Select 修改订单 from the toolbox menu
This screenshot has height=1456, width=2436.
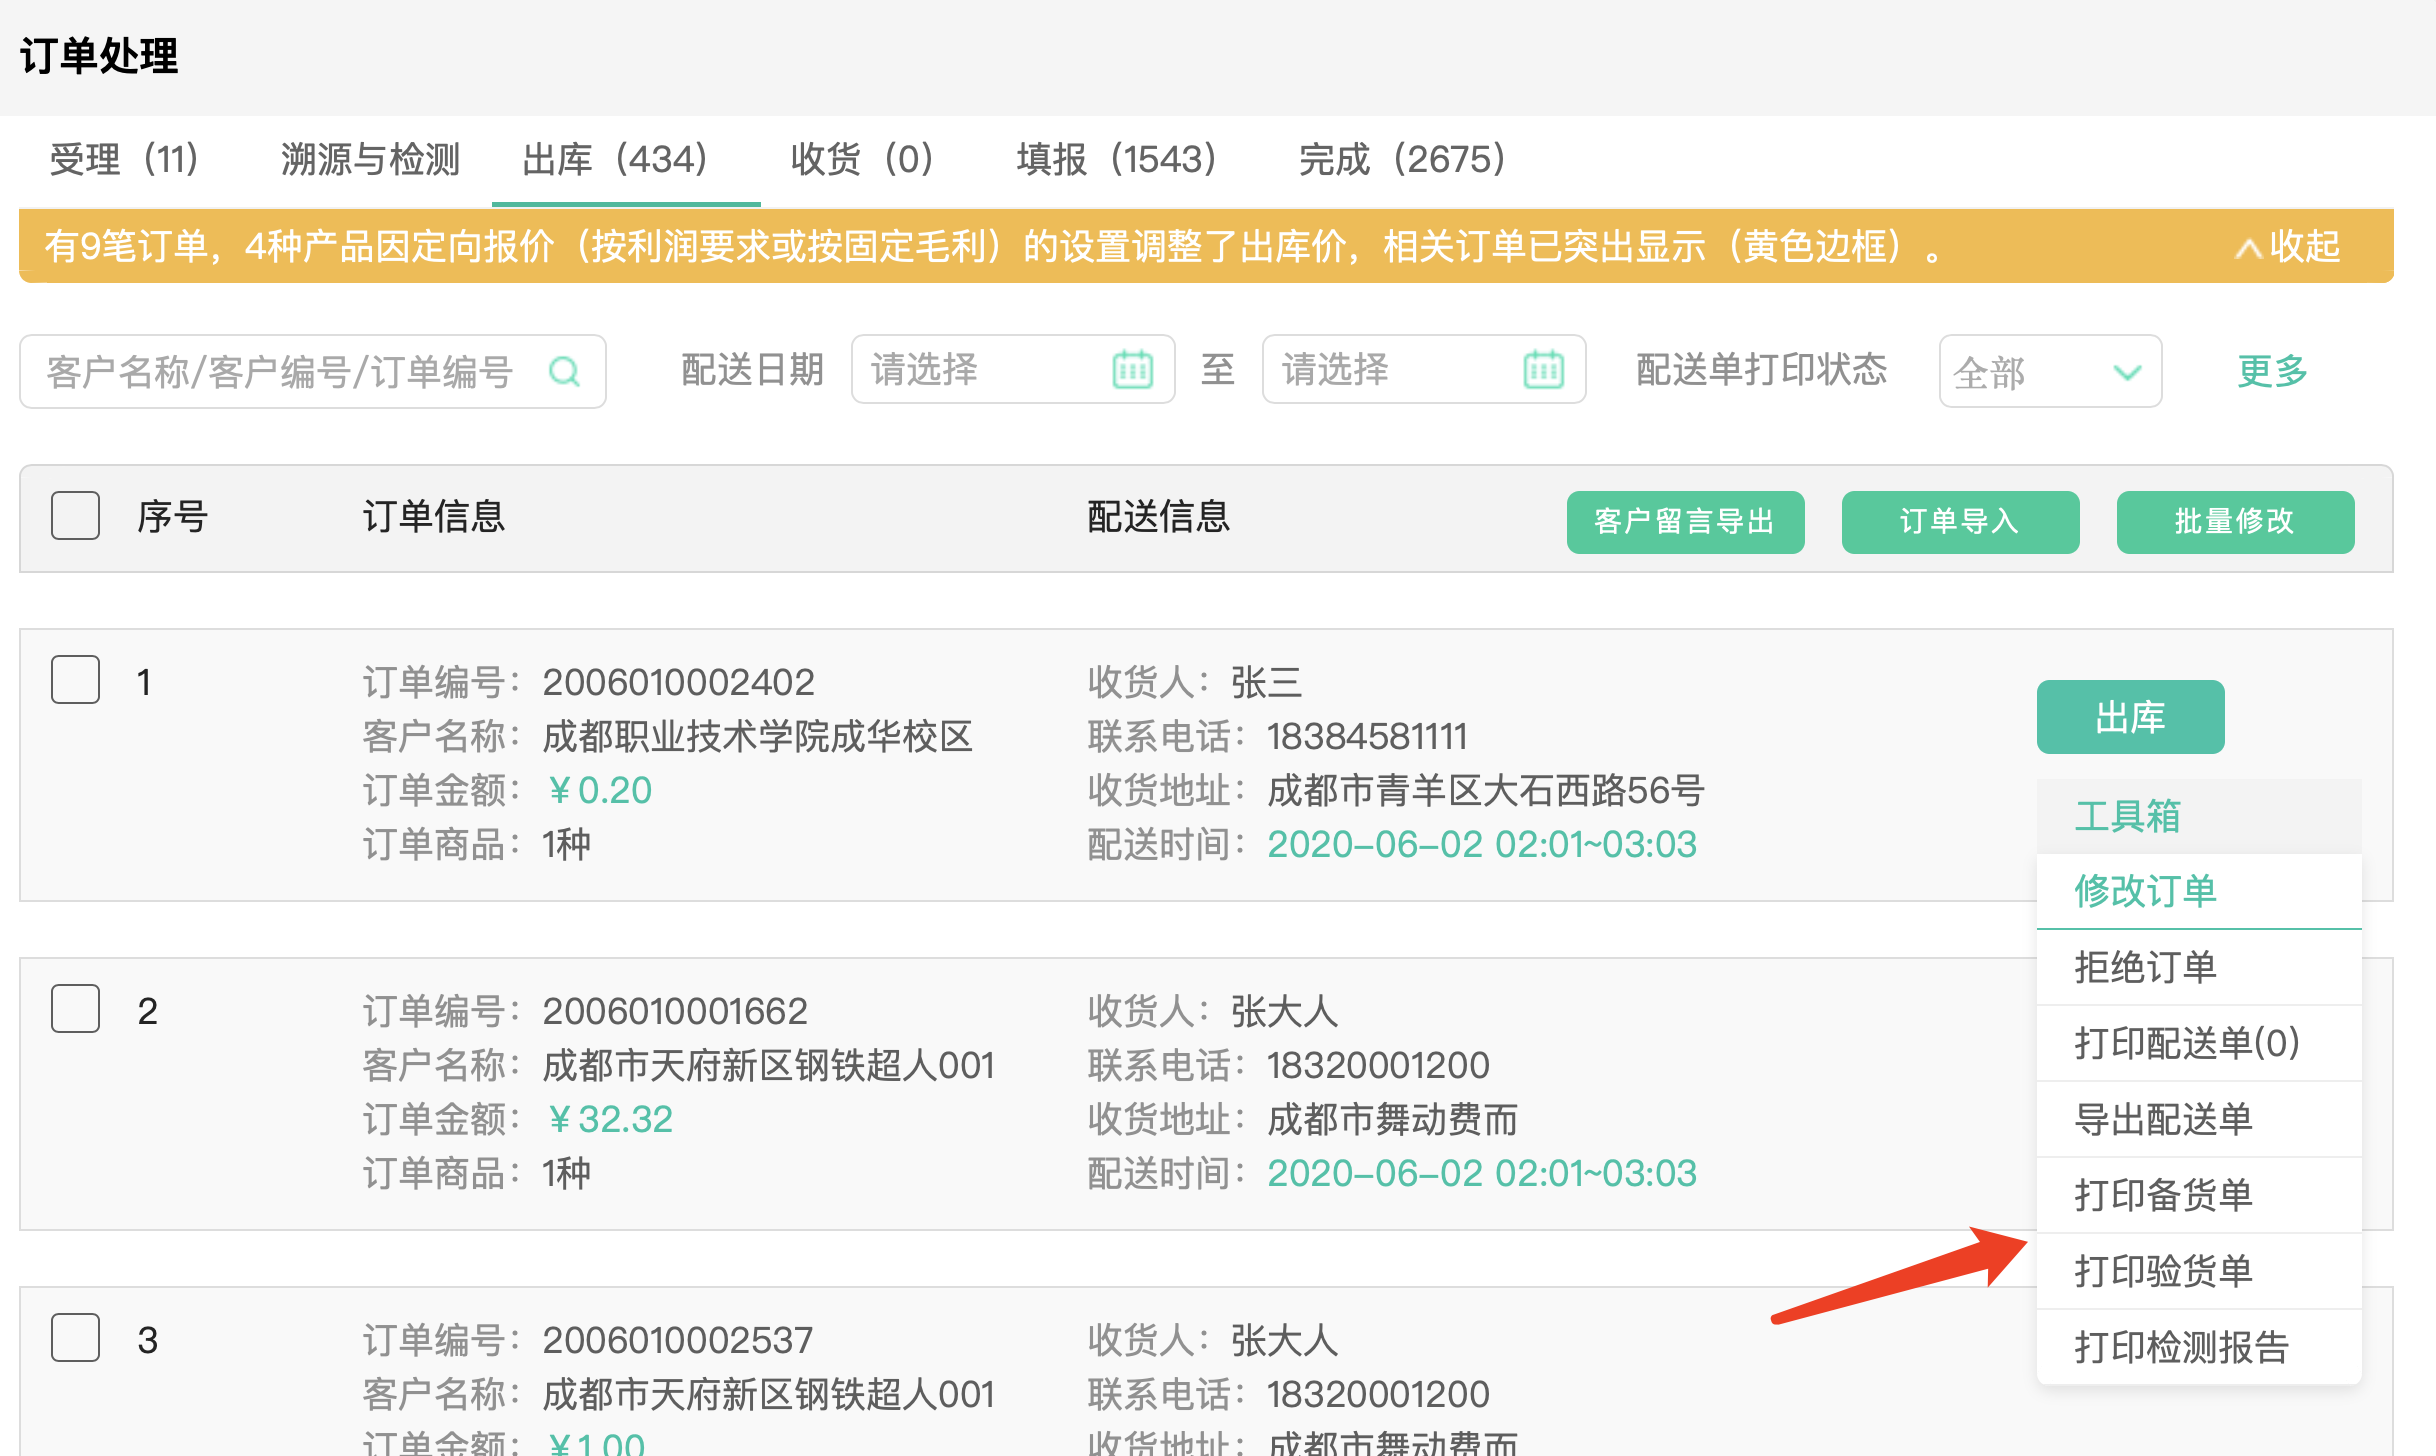pyautogui.click(x=2145, y=891)
